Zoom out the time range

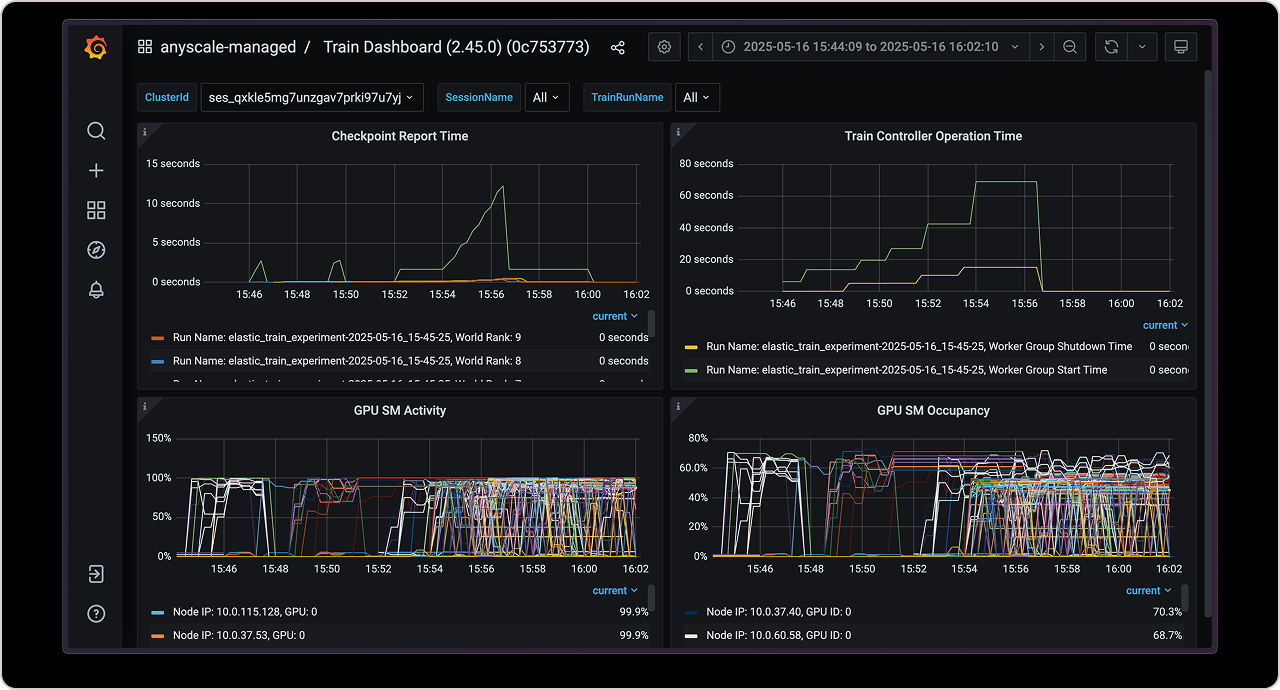[x=1070, y=47]
